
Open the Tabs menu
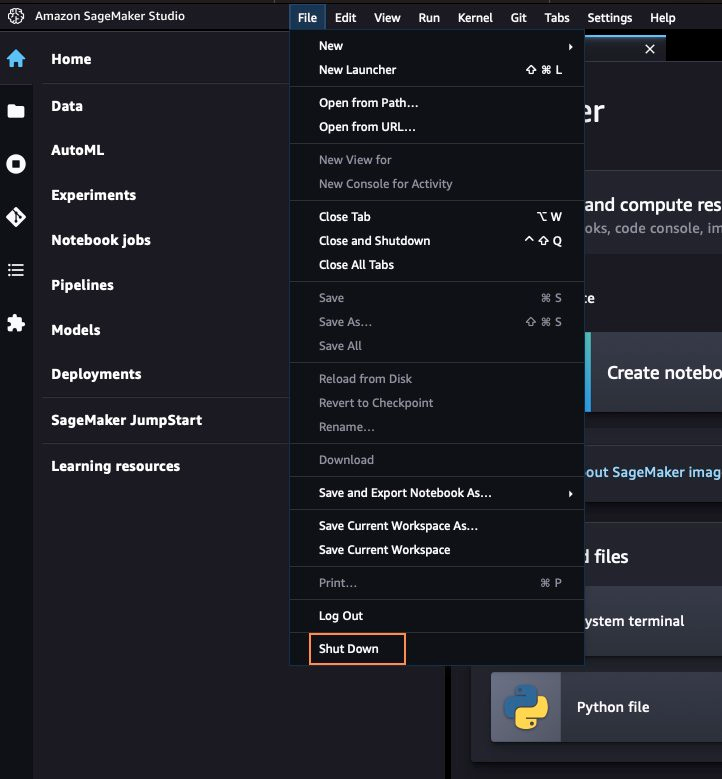click(x=557, y=17)
